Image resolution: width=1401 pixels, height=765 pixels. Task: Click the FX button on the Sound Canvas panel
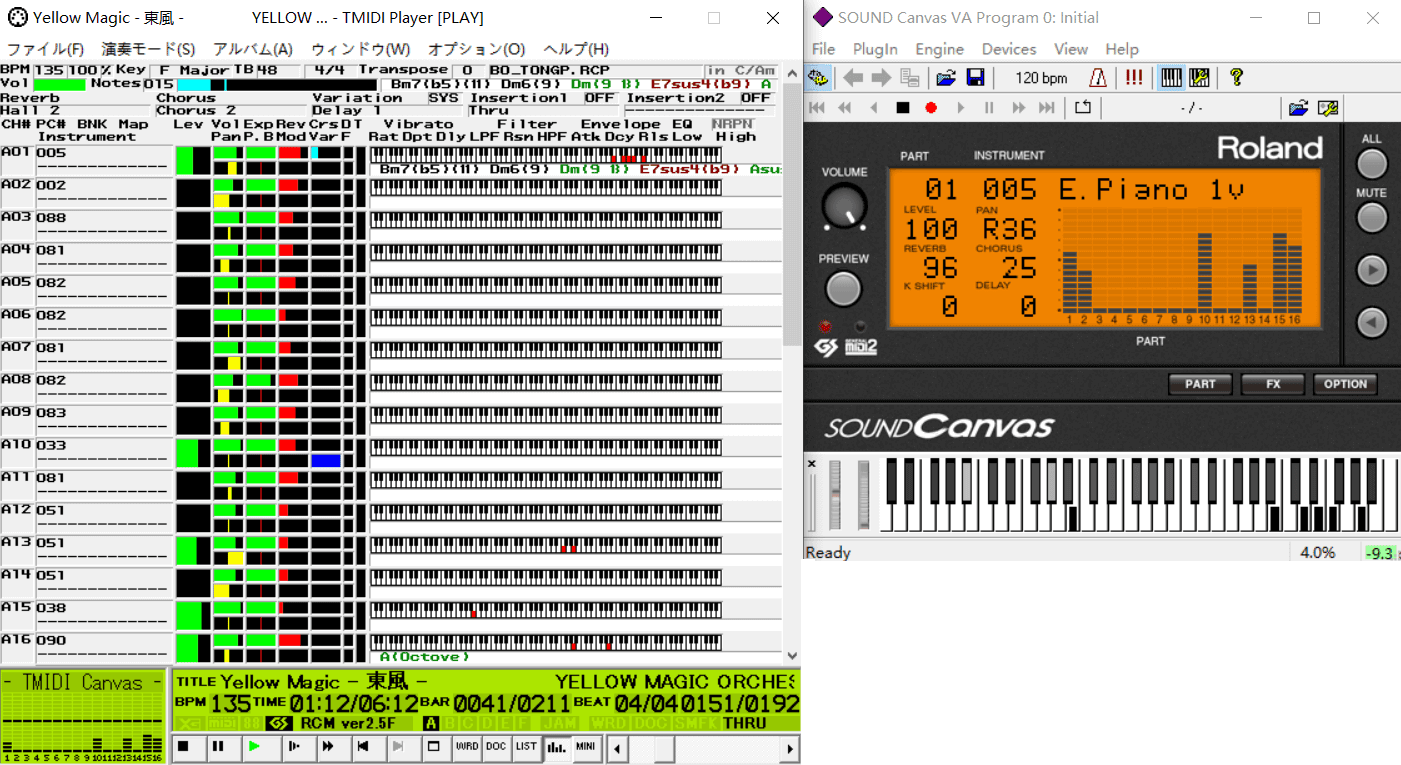point(1272,383)
